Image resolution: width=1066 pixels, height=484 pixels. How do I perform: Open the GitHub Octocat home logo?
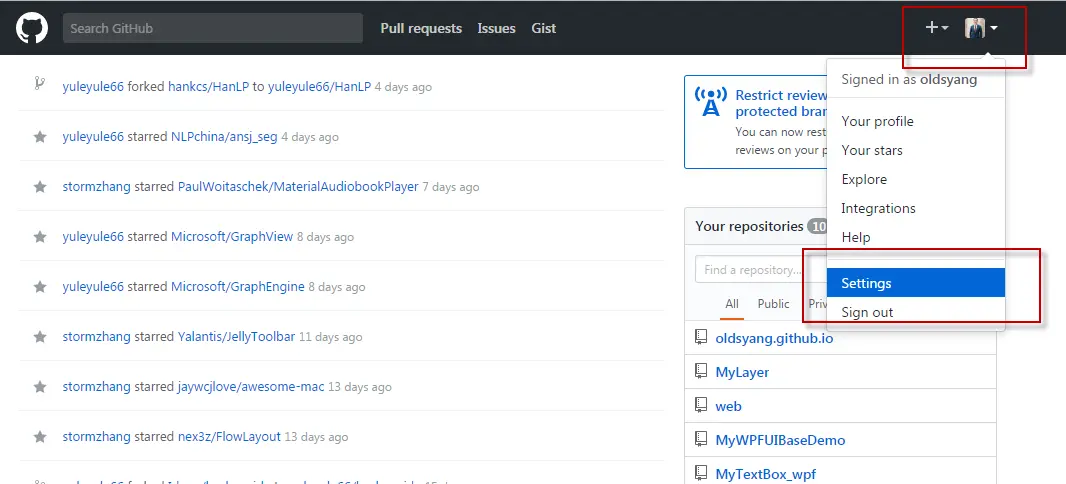pyautogui.click(x=32, y=28)
